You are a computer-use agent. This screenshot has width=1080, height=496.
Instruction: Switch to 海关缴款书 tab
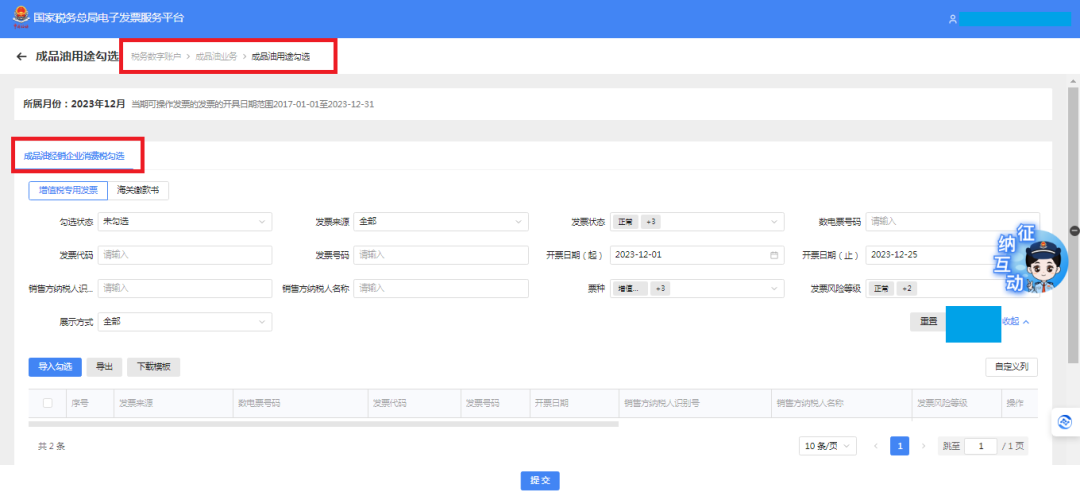138,190
